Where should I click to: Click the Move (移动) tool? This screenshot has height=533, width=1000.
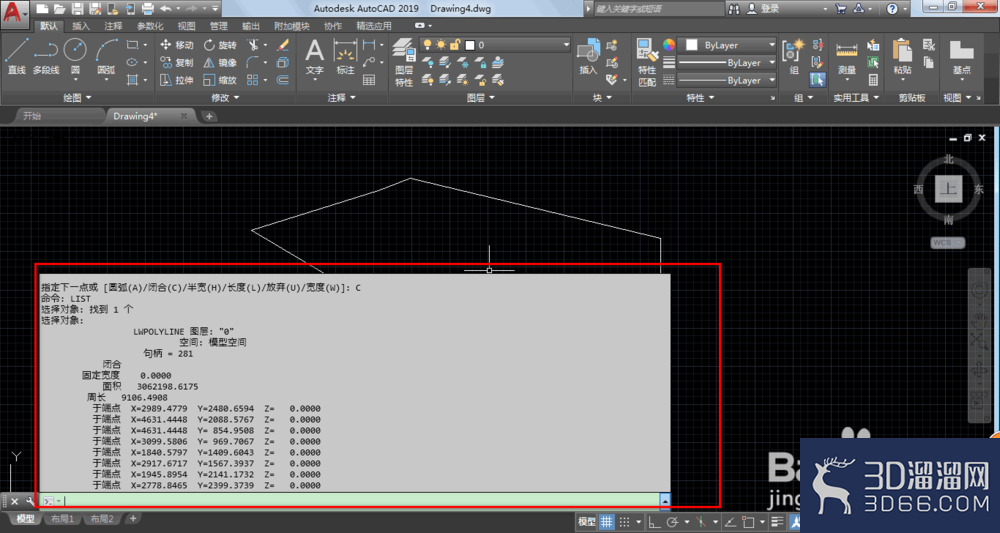[177, 45]
